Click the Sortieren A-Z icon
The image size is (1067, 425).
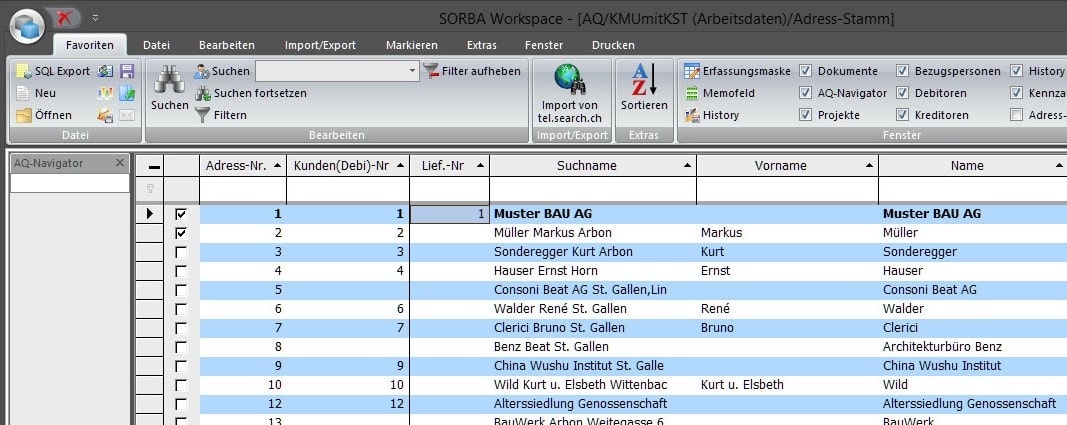pyautogui.click(x=644, y=80)
